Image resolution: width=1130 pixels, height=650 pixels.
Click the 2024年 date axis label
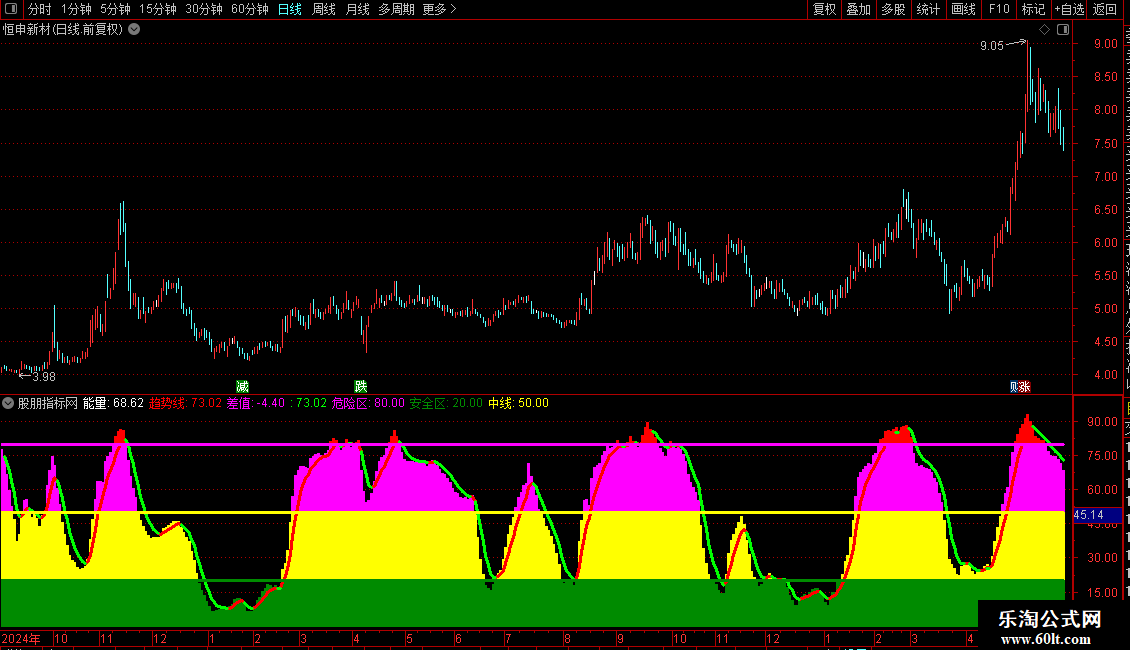pyautogui.click(x=21, y=639)
